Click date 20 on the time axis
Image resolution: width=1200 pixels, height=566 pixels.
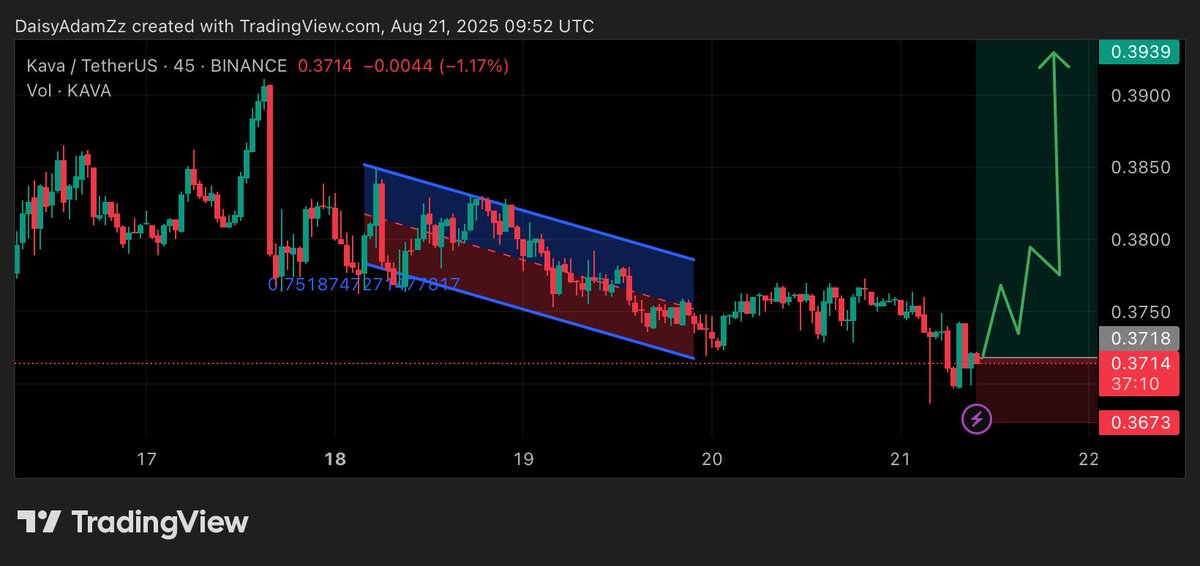(712, 459)
